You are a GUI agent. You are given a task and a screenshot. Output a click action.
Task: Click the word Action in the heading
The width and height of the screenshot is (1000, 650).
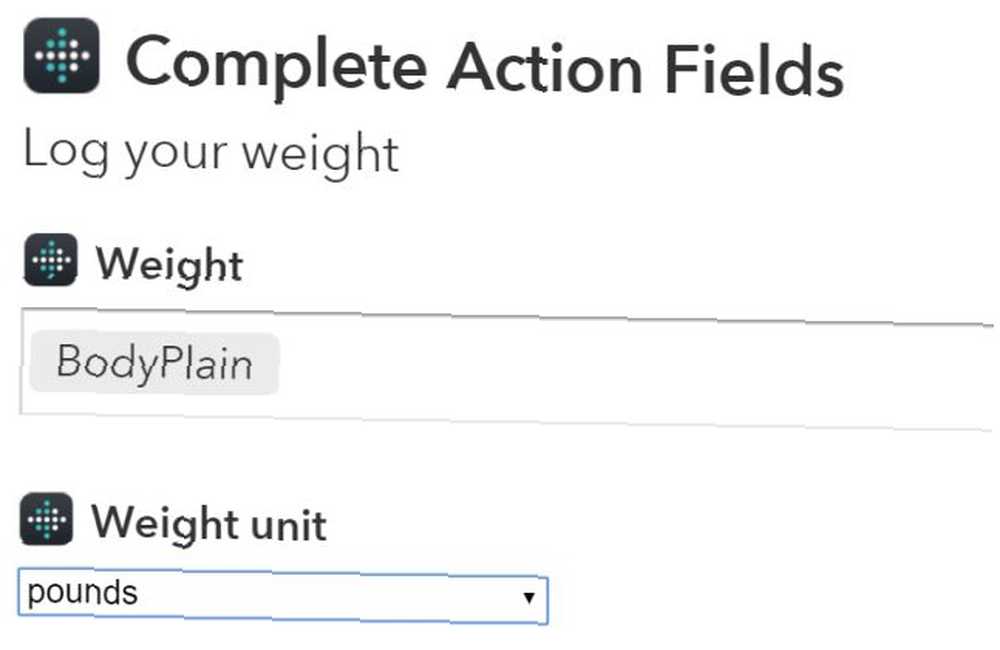[545, 68]
